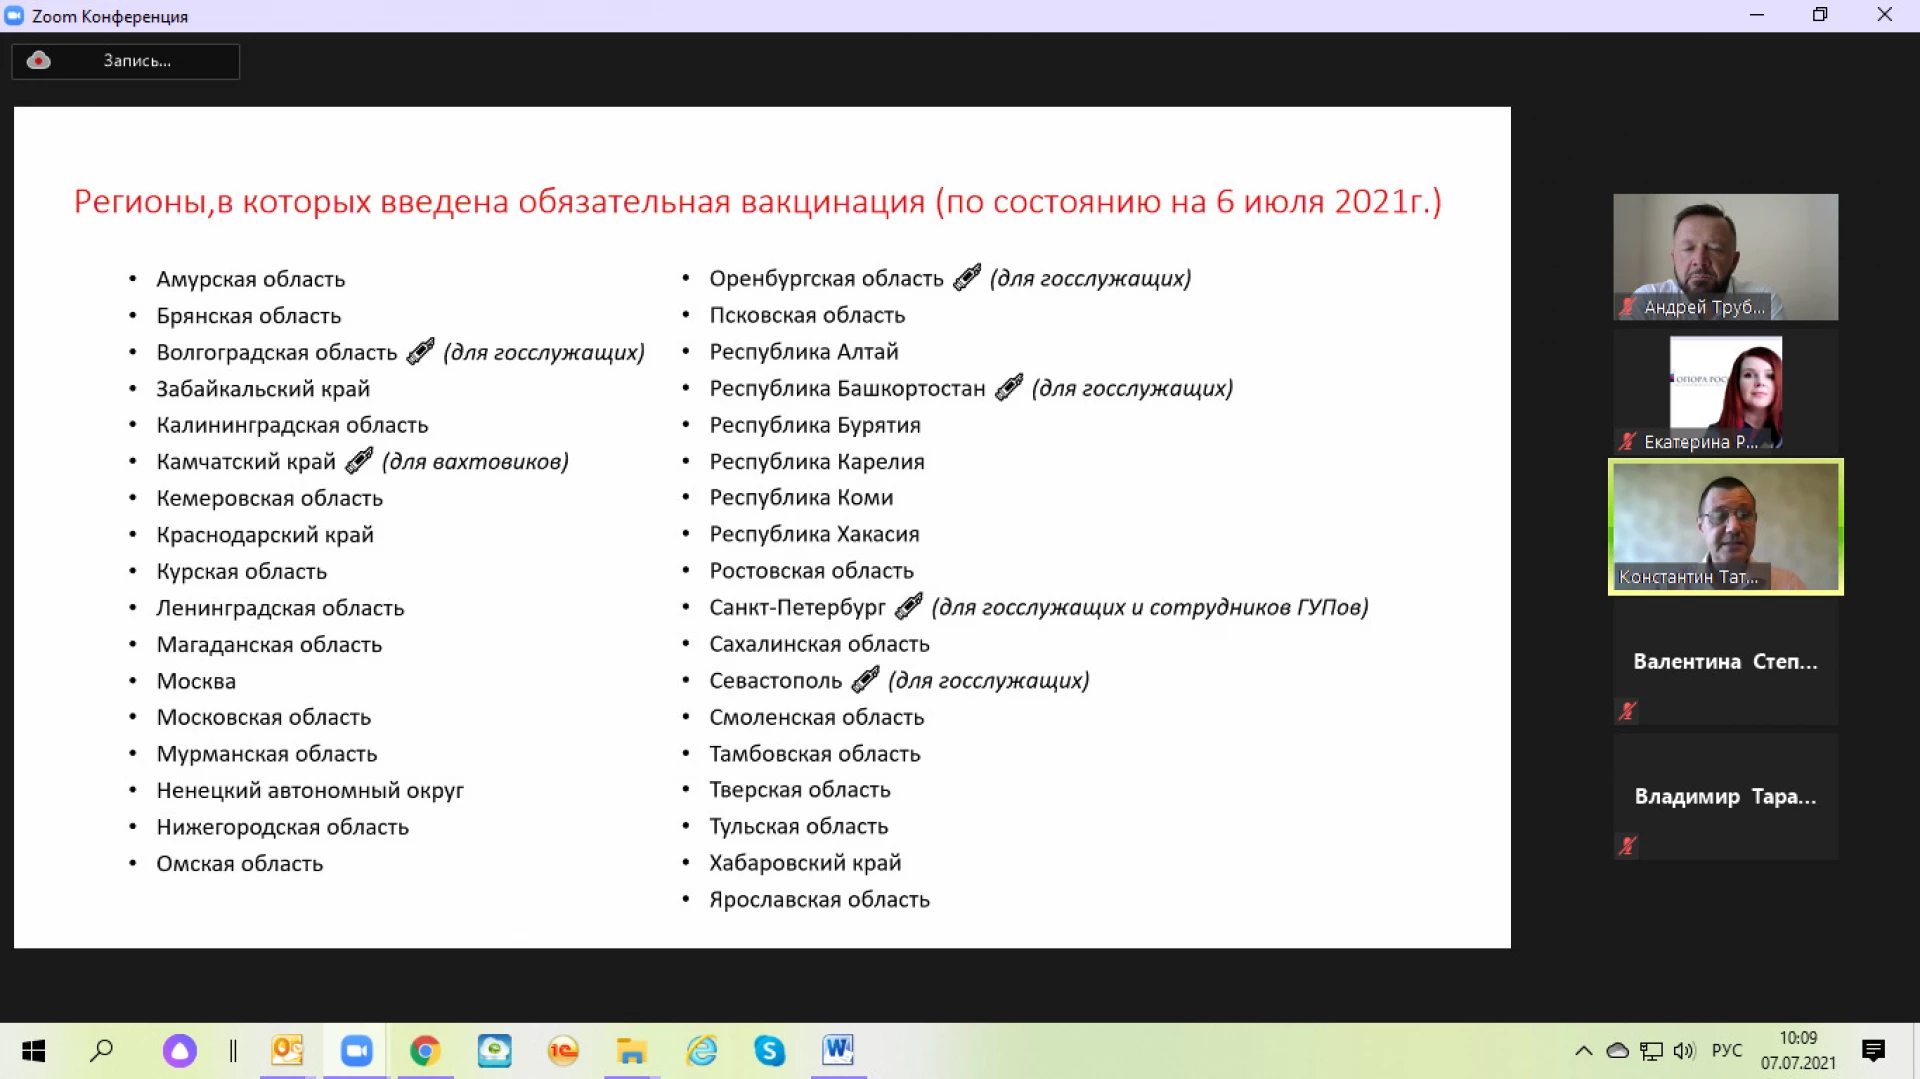Viewport: 1920px width, 1079px height.
Task: Open Windows taskbar search
Action: click(x=101, y=1050)
